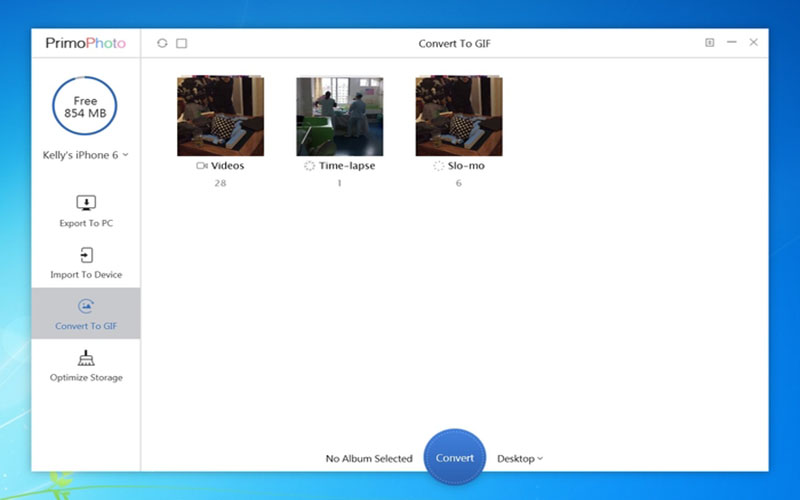Click the blue Convert button
800x500 pixels.
[455, 458]
